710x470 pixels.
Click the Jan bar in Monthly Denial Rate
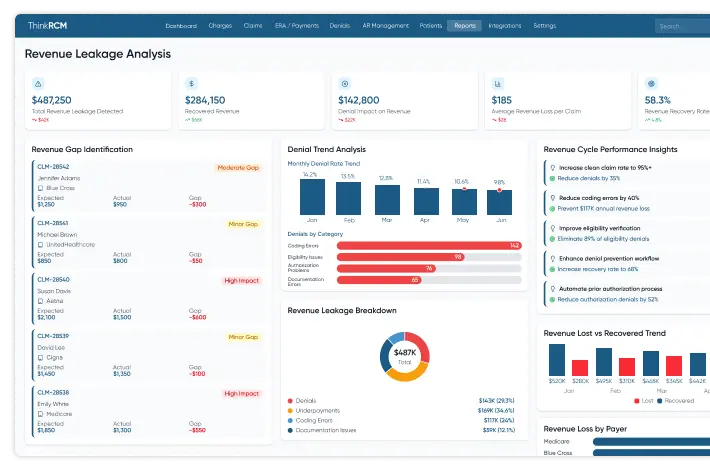pyautogui.click(x=312, y=197)
